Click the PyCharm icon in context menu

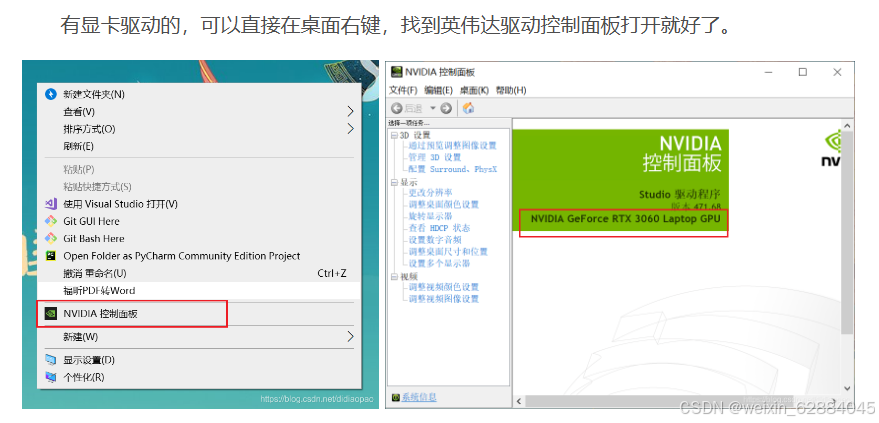(51, 256)
